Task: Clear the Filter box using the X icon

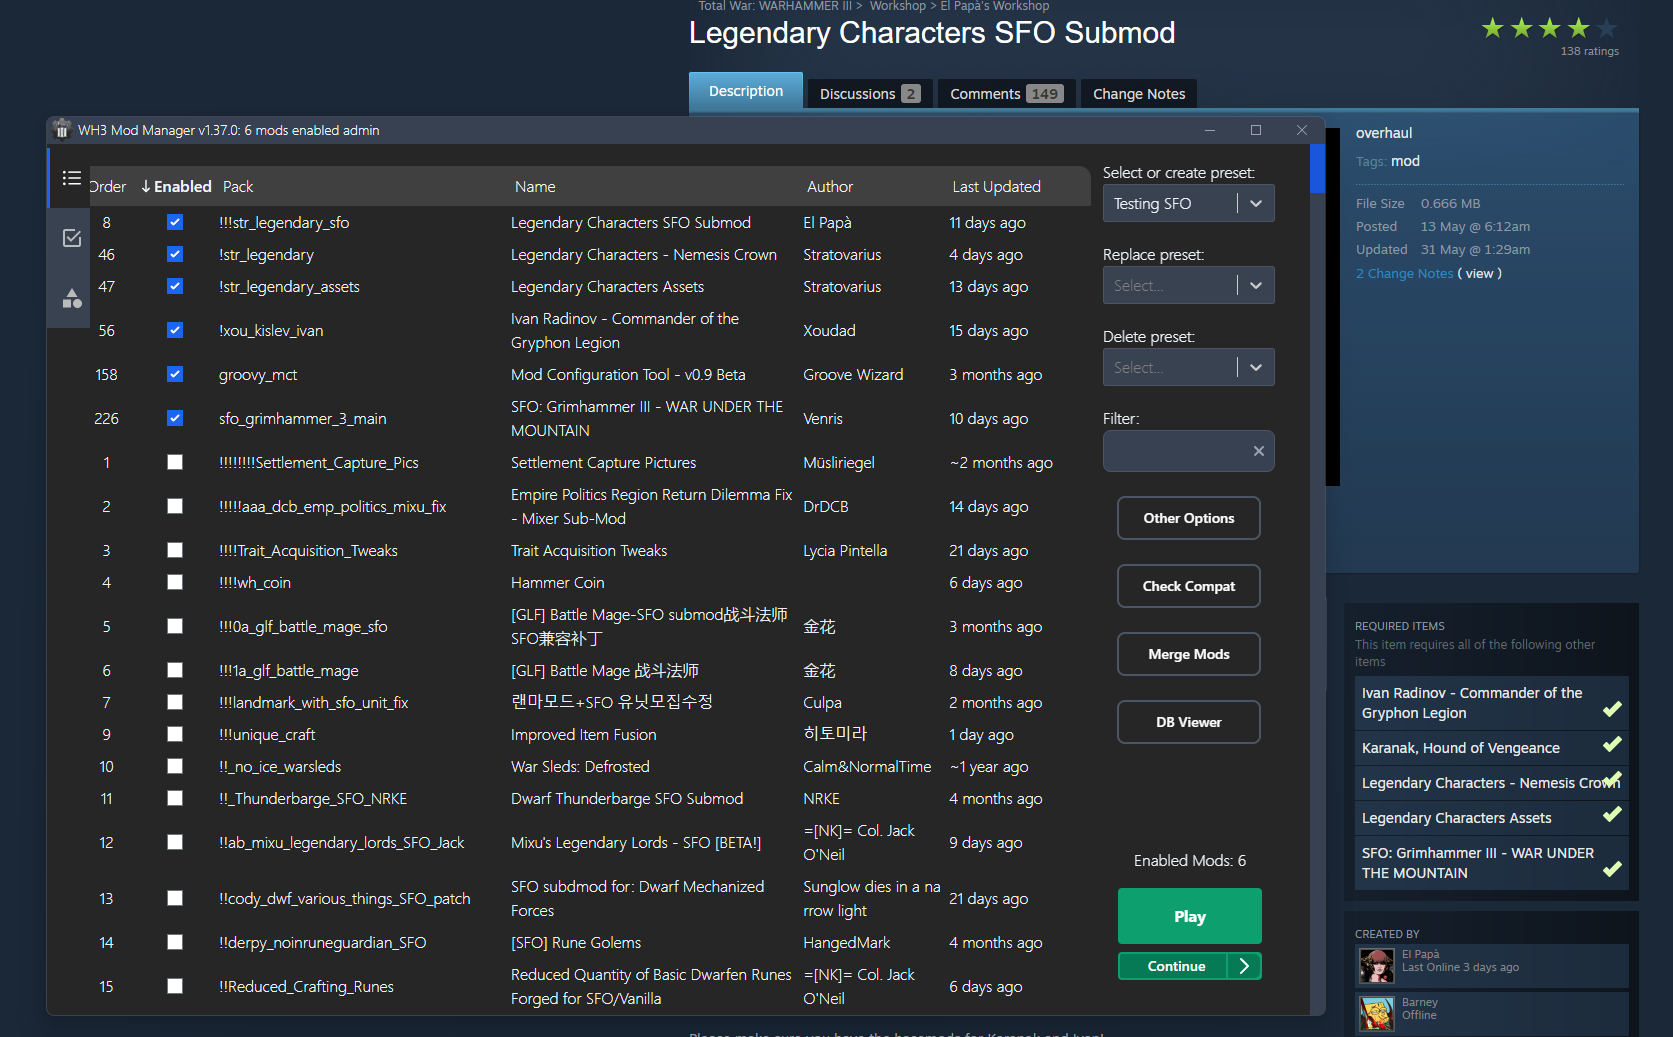Action: pos(1258,451)
